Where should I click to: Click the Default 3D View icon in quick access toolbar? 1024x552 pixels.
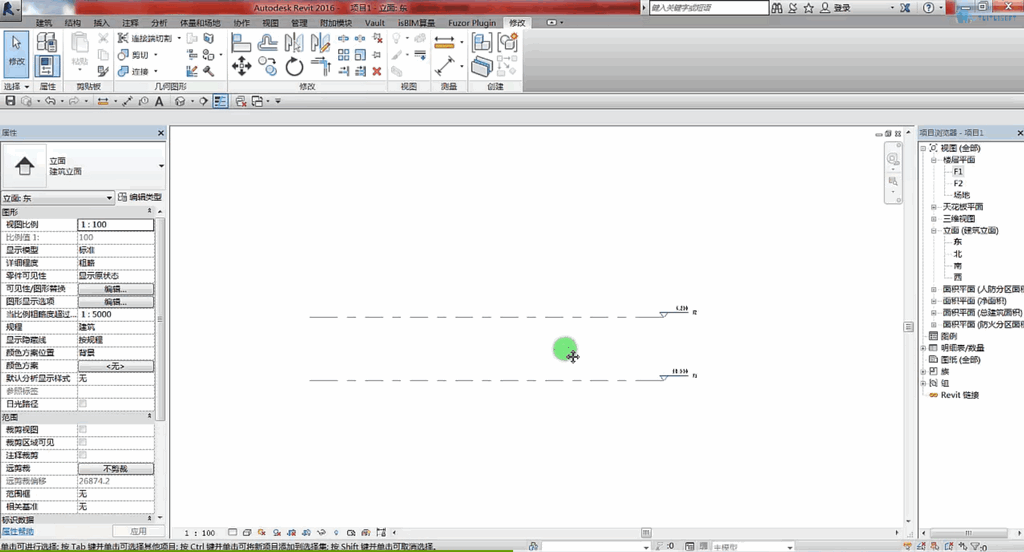pyautogui.click(x=180, y=101)
